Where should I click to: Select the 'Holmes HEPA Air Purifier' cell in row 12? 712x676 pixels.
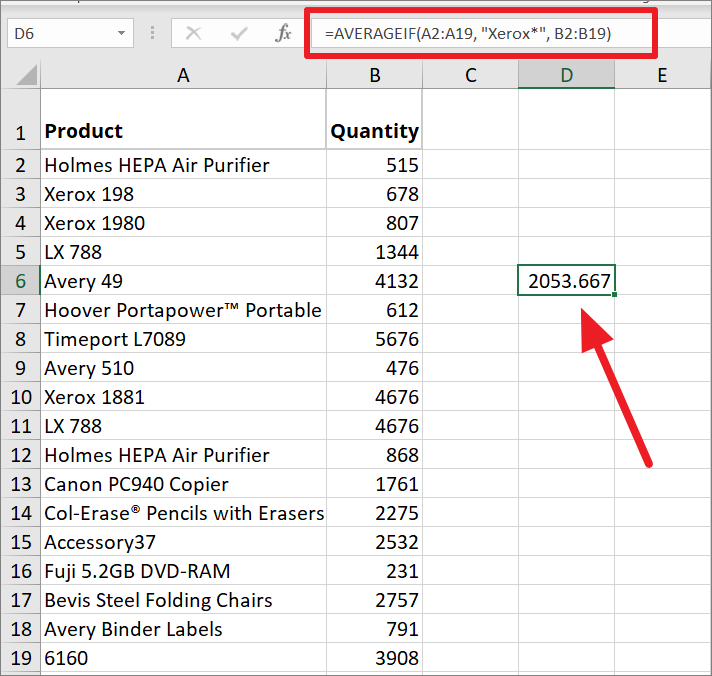click(x=183, y=455)
